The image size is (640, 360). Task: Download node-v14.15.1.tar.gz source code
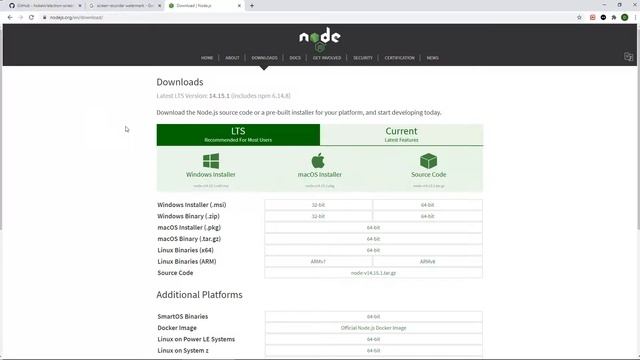(x=373, y=273)
